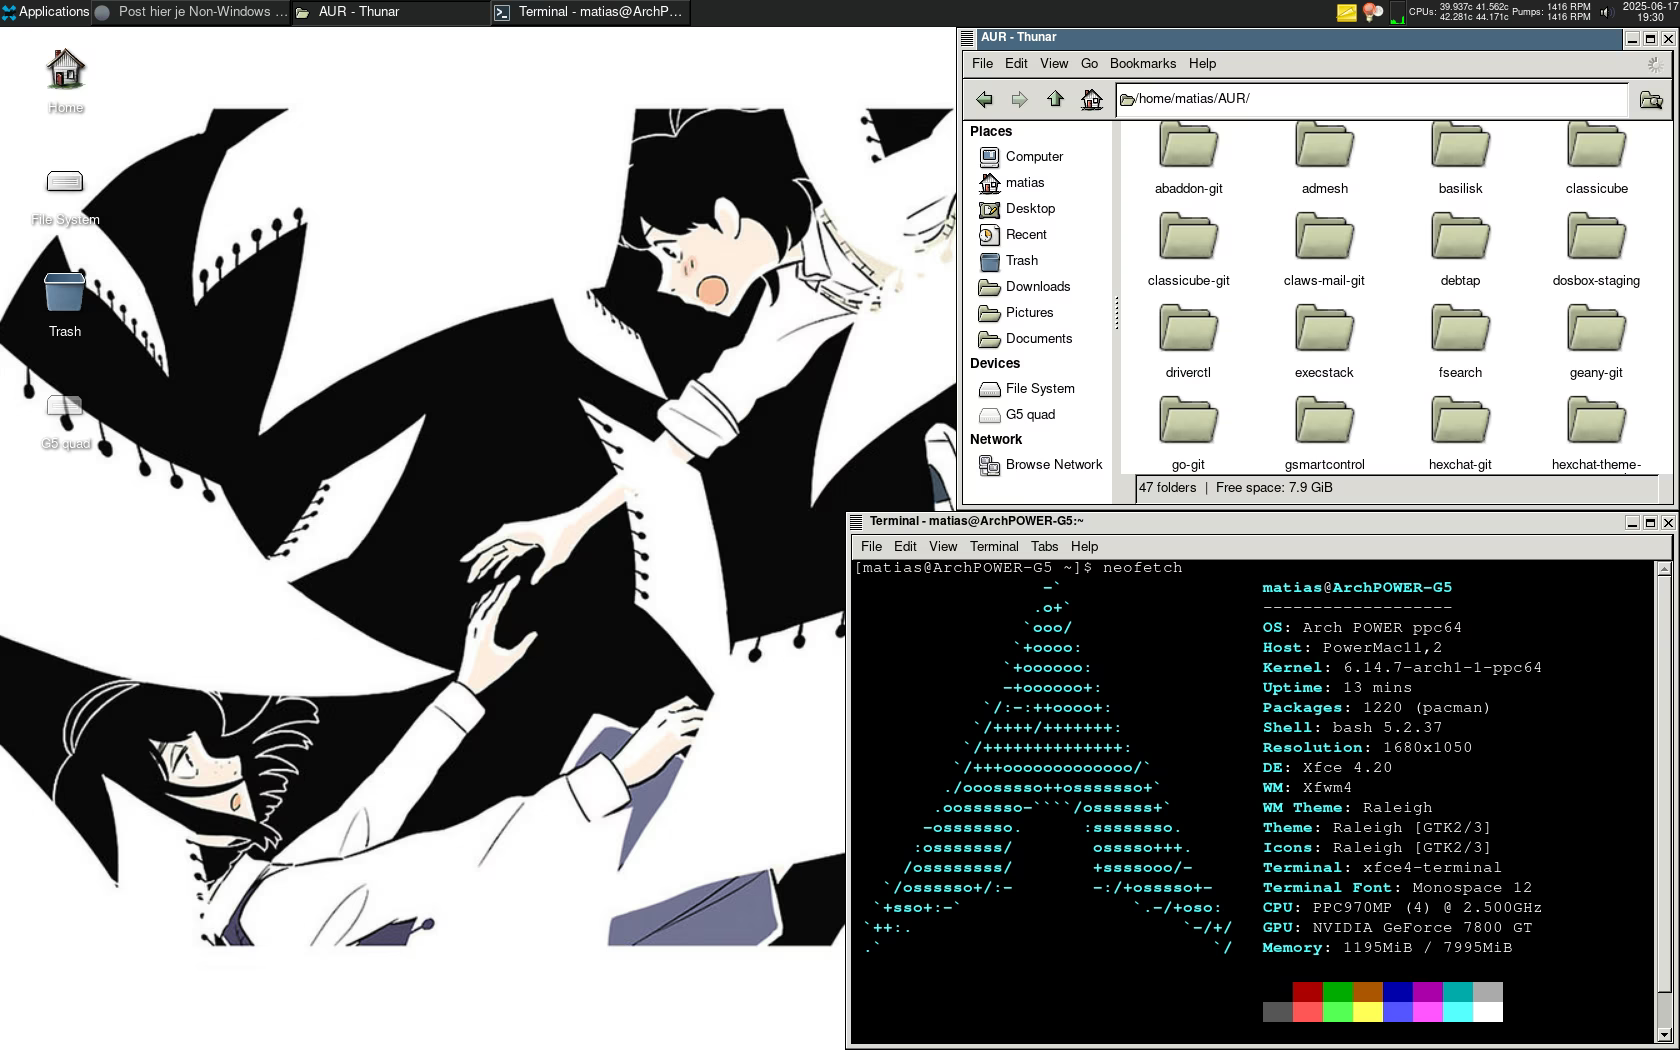Open the Applications menu in the top panel
The height and width of the screenshot is (1050, 1680).
[46, 12]
